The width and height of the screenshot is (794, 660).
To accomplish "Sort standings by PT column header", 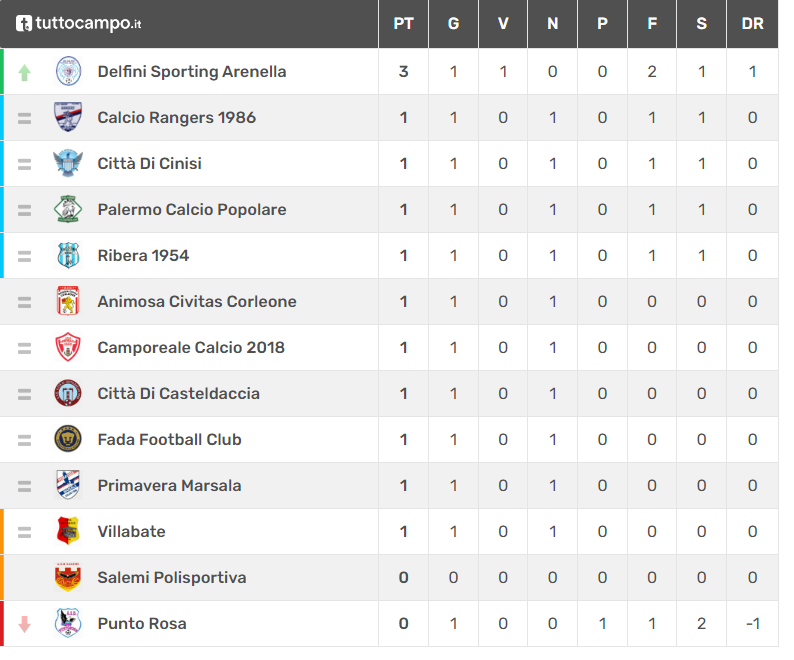I will 404,24.
